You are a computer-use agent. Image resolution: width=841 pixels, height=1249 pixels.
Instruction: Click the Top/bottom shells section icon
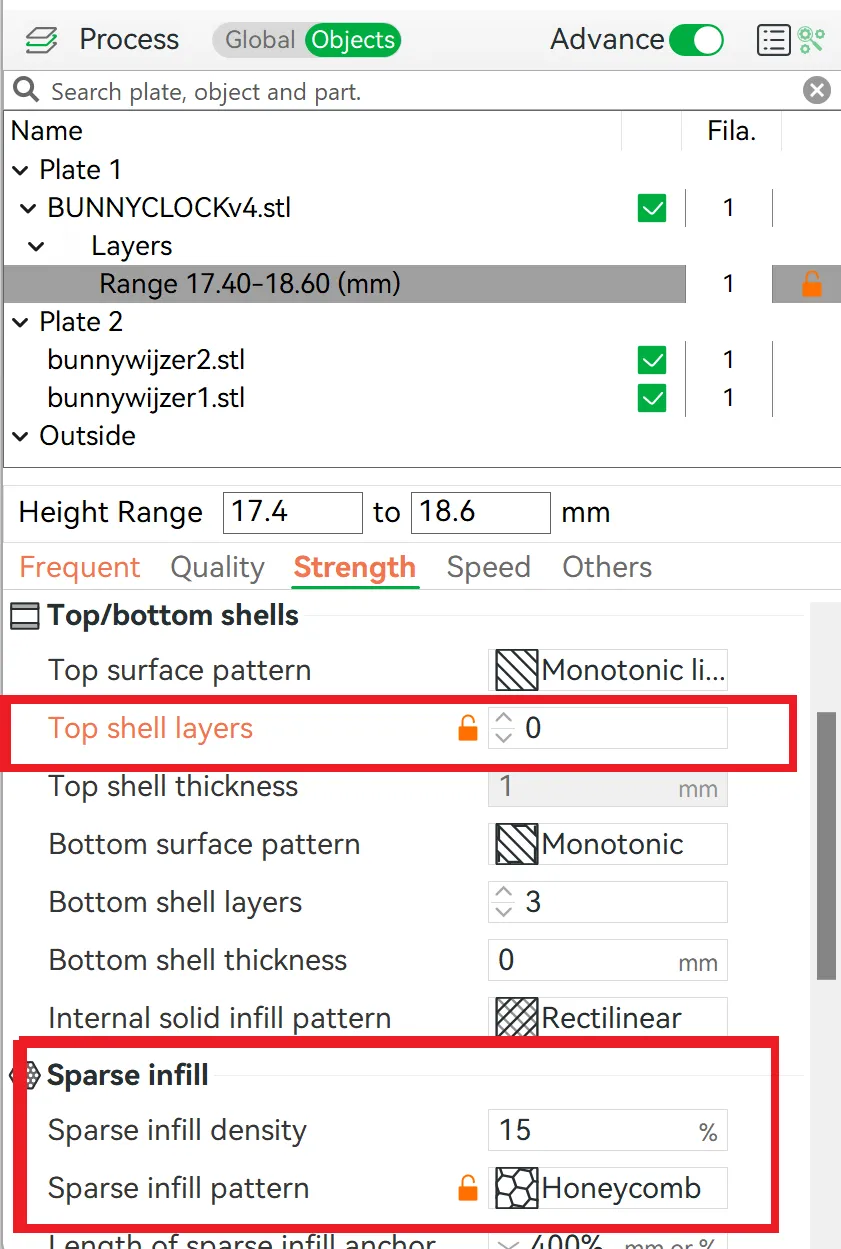[x=24, y=616]
